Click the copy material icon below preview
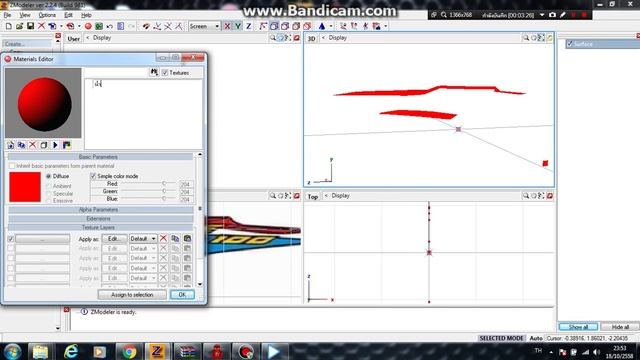Screen dimensions: 640x360 click(21, 145)
